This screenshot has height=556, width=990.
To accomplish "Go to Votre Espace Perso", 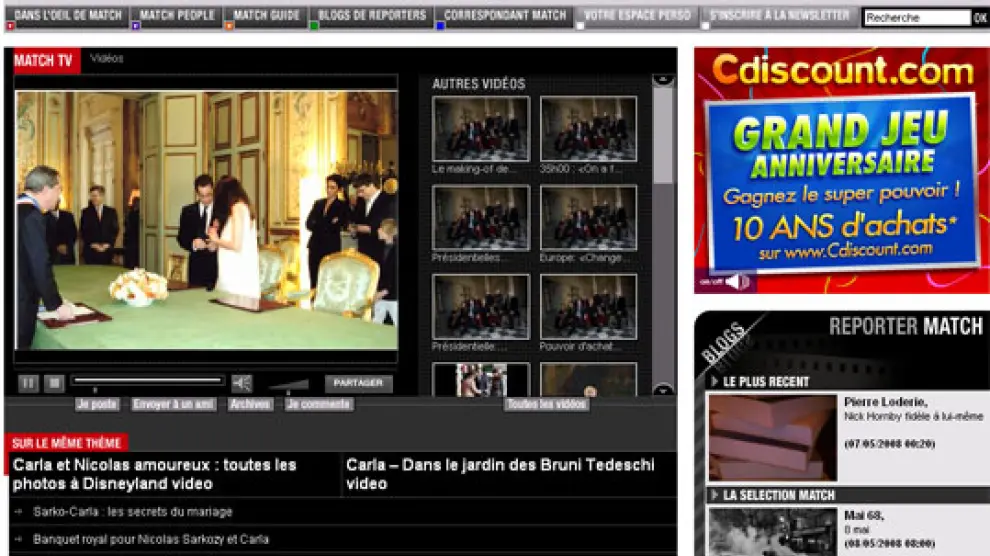I will [637, 16].
